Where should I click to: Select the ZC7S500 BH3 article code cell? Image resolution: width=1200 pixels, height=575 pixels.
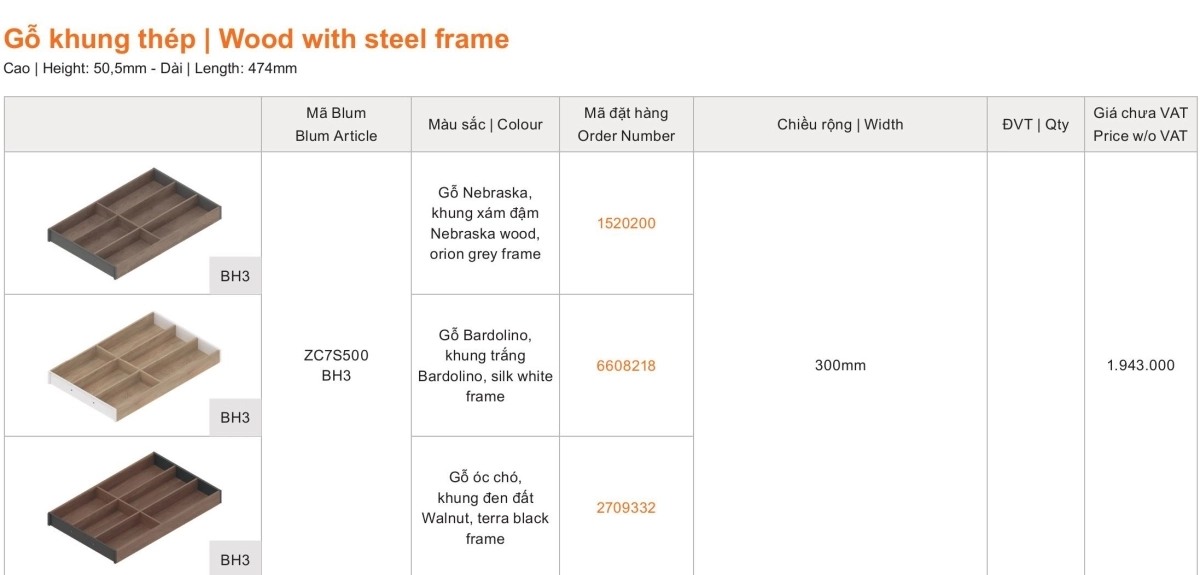pyautogui.click(x=336, y=366)
